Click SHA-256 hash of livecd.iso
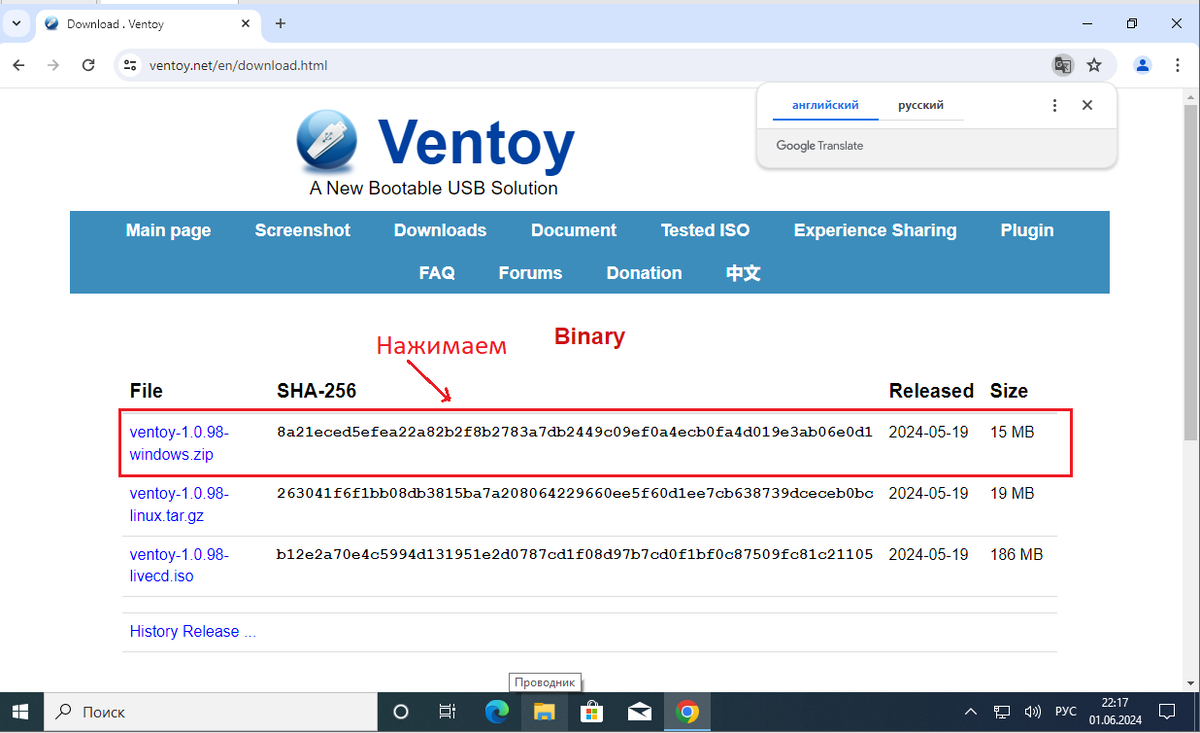The width and height of the screenshot is (1200, 733). (x=575, y=554)
